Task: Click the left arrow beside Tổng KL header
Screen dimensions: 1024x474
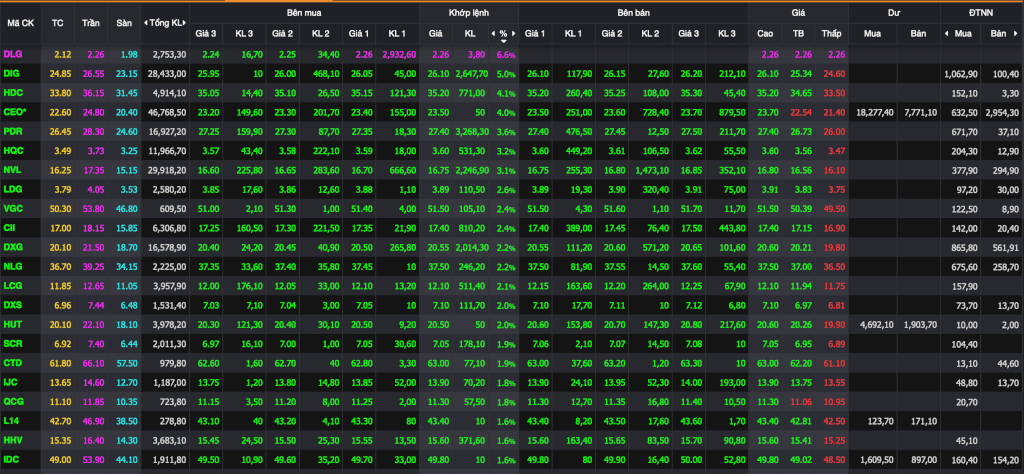Action: tap(145, 23)
